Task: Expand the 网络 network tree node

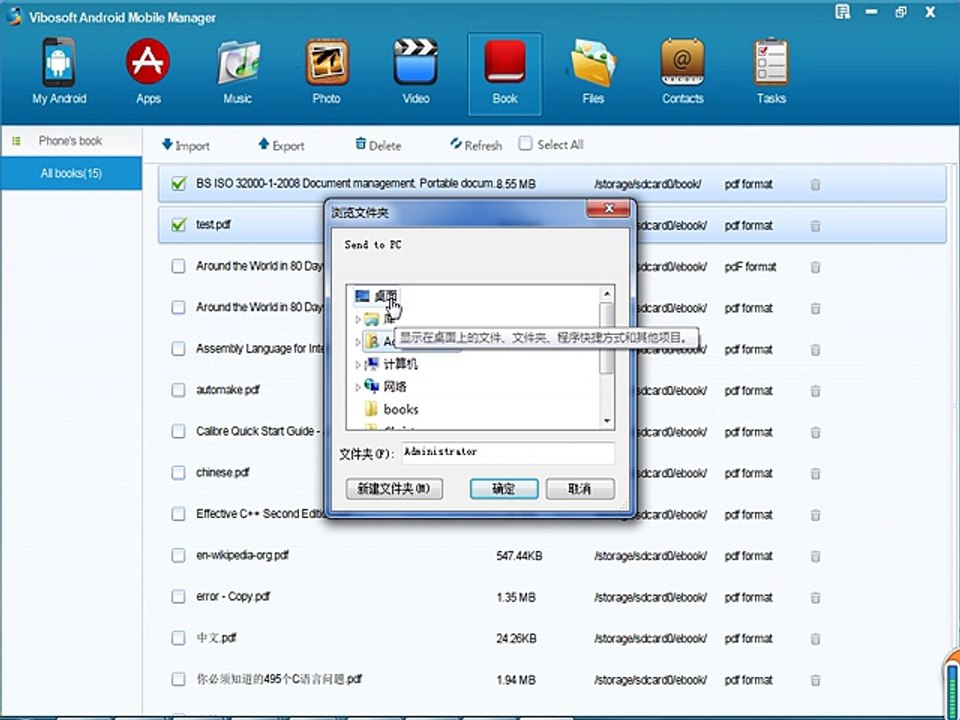Action: click(x=358, y=387)
